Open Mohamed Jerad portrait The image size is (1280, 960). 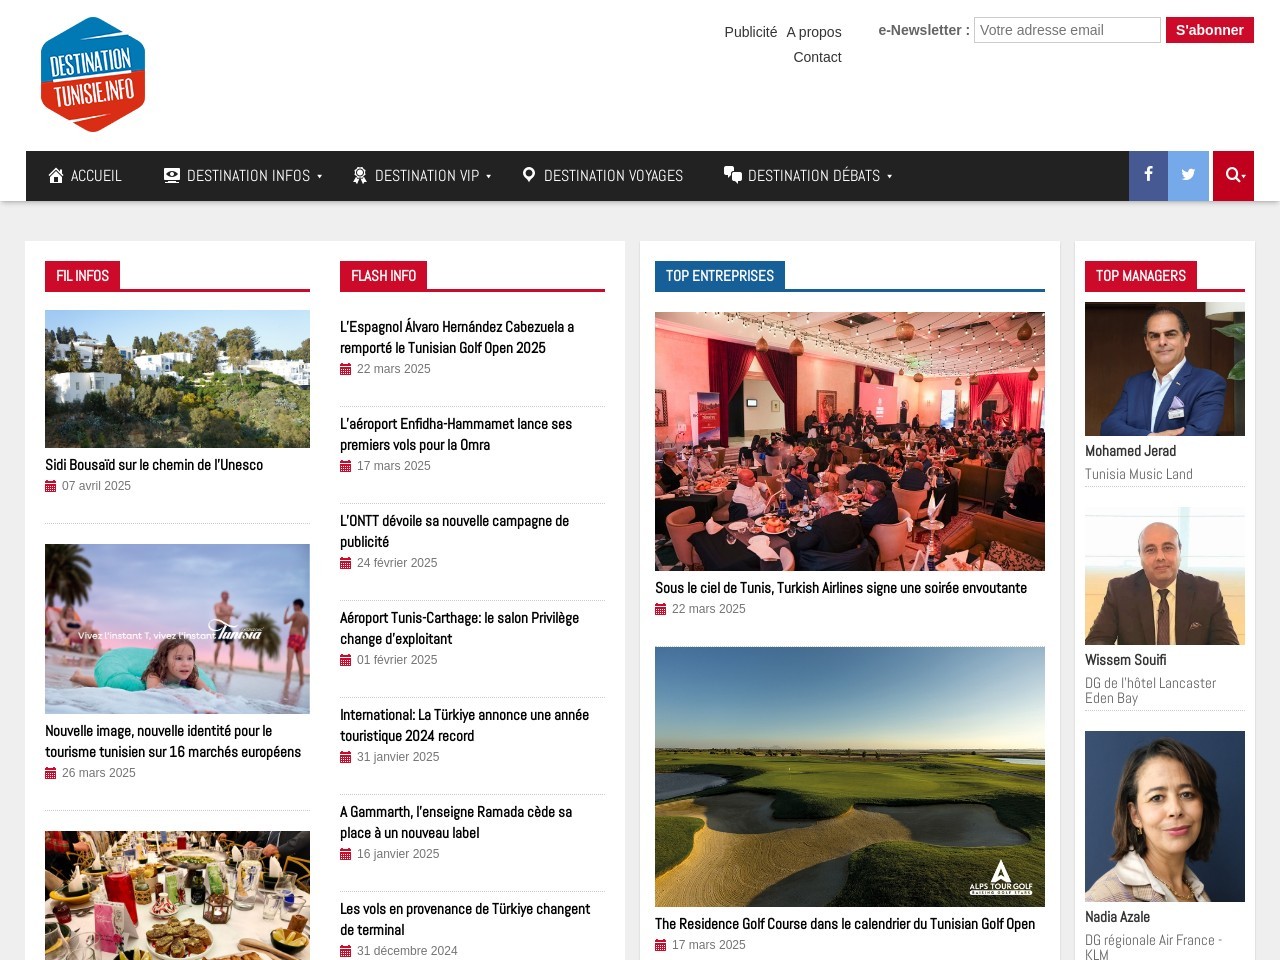1165,369
